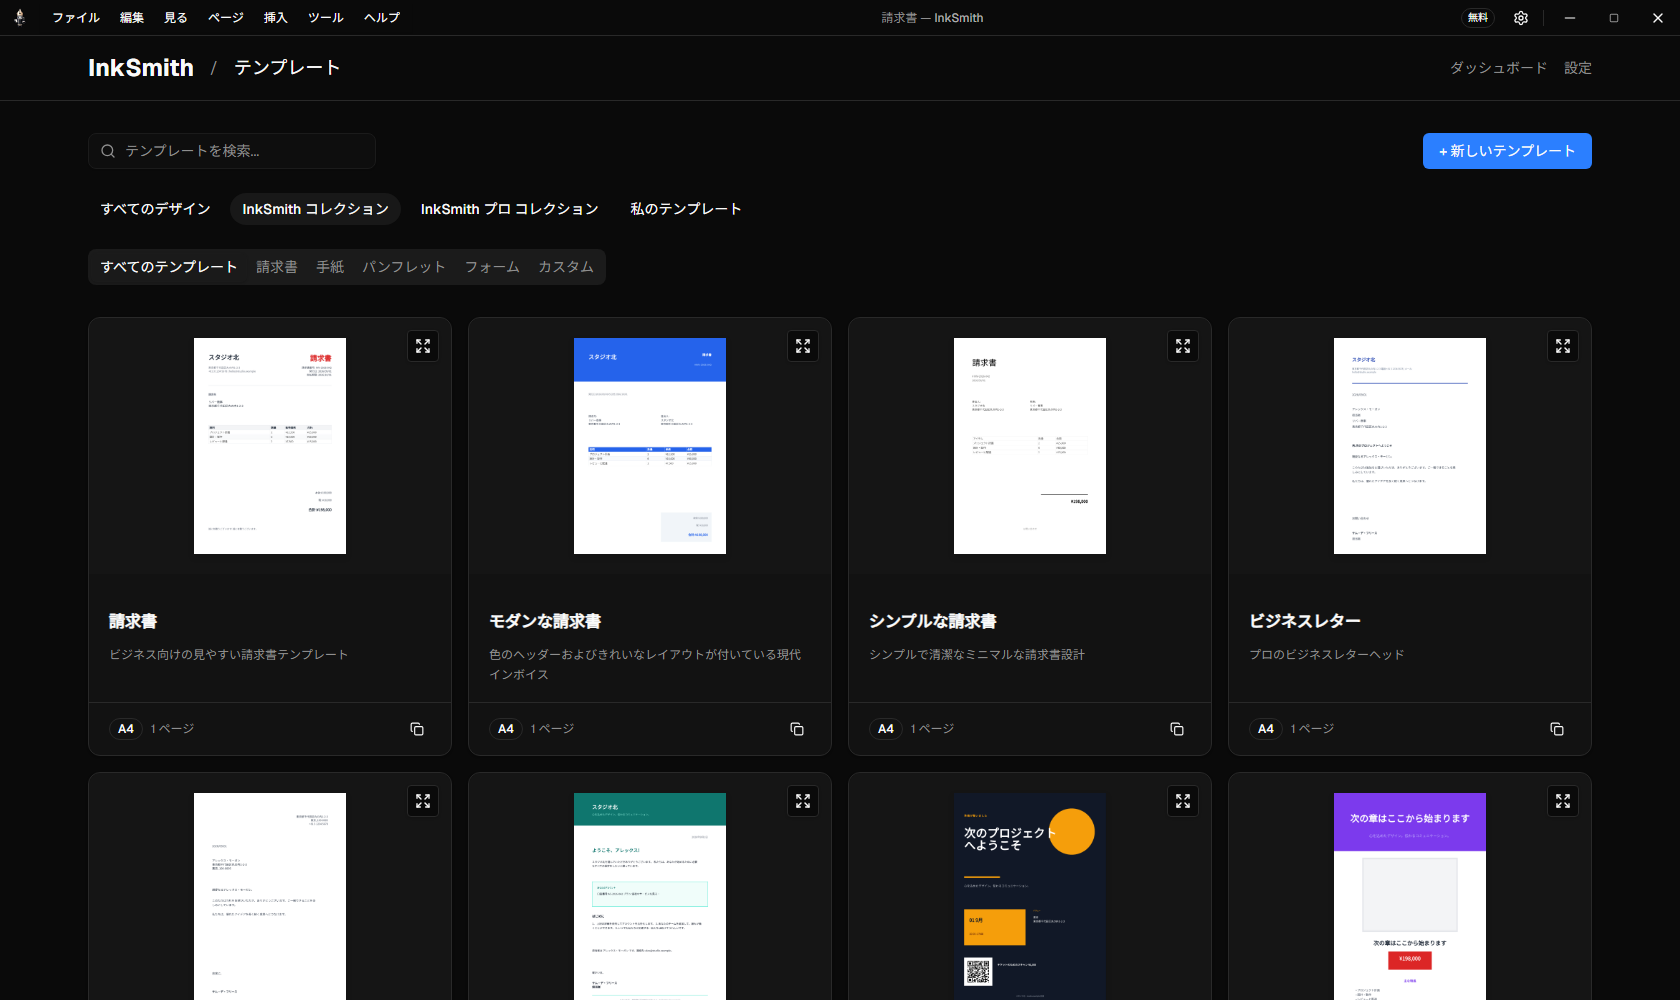Filter templates by 請求書 category
1680x1000 pixels.
277,267
